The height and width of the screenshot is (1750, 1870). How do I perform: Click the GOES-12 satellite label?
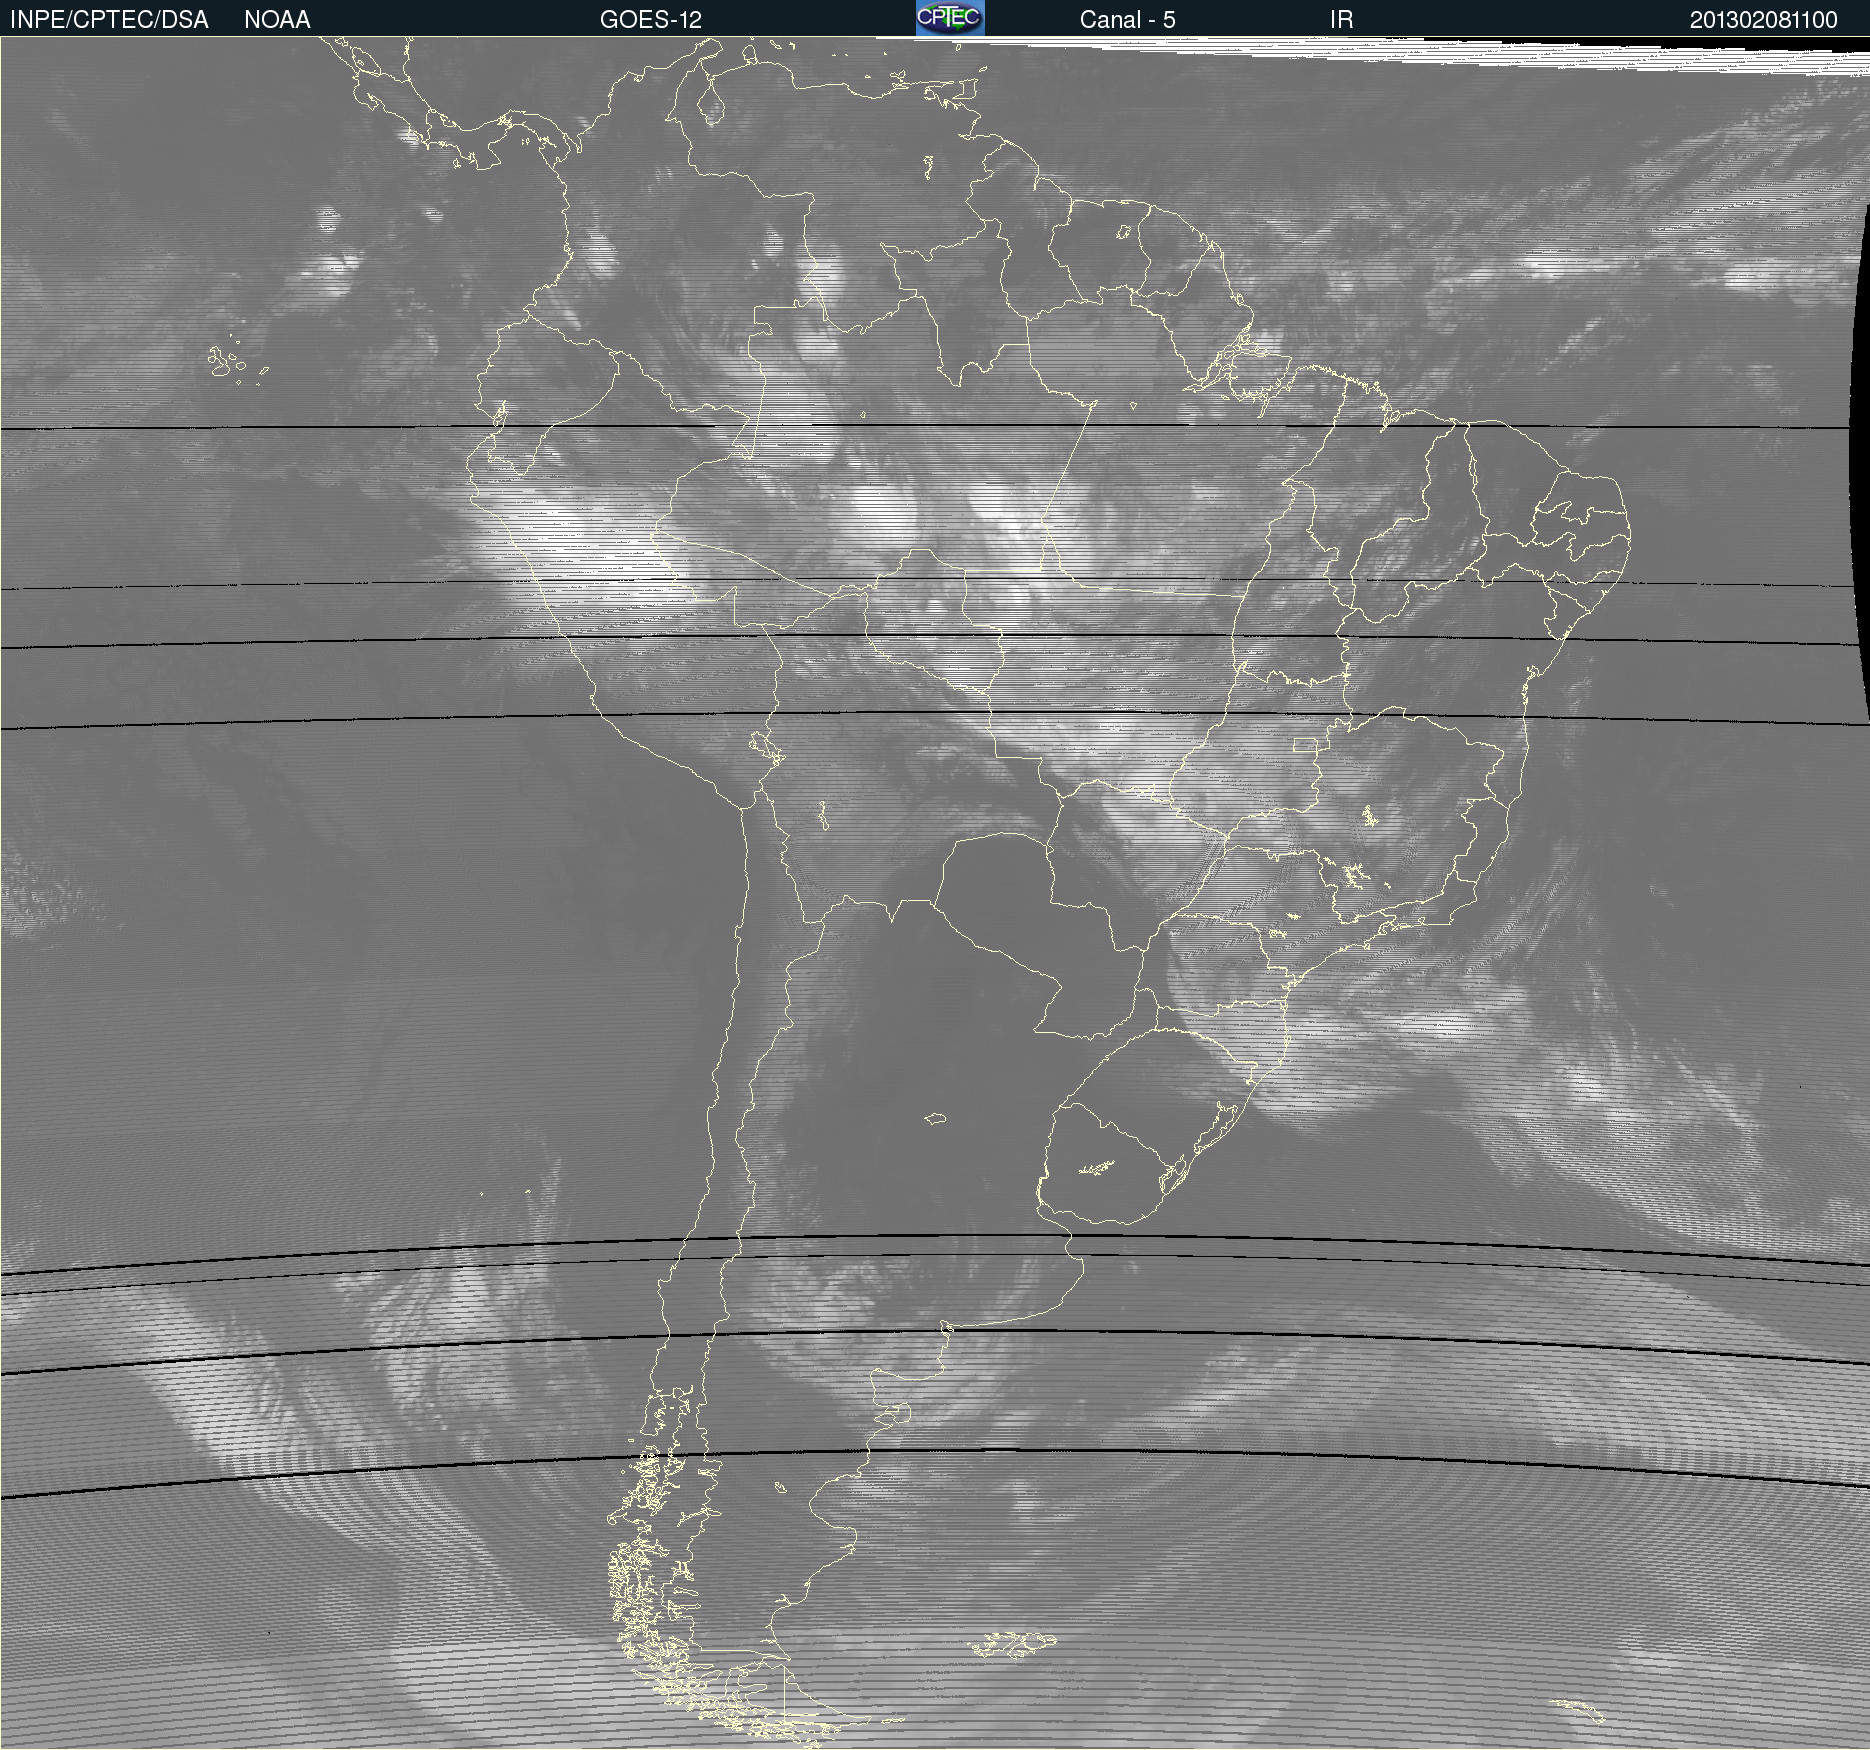pyautogui.click(x=651, y=20)
